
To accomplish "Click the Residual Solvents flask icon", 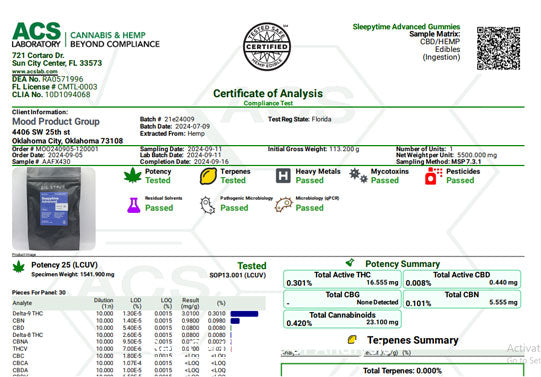I will [134, 205].
